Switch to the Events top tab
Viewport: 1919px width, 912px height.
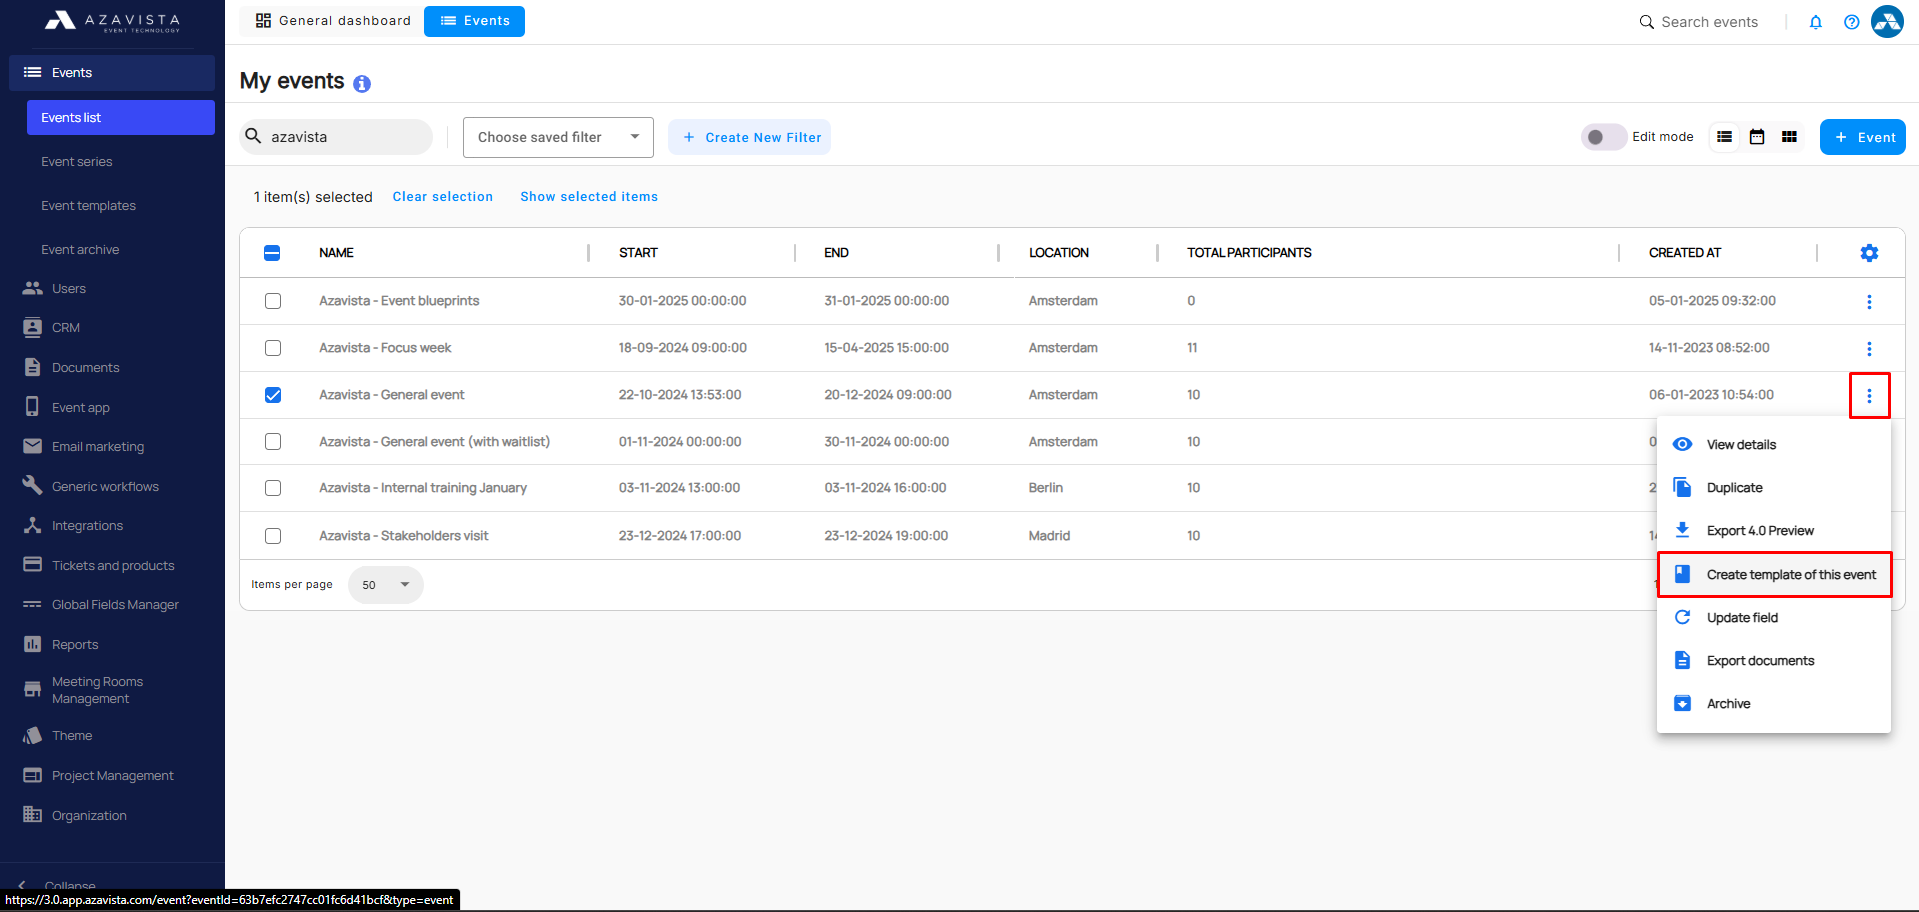(475, 21)
